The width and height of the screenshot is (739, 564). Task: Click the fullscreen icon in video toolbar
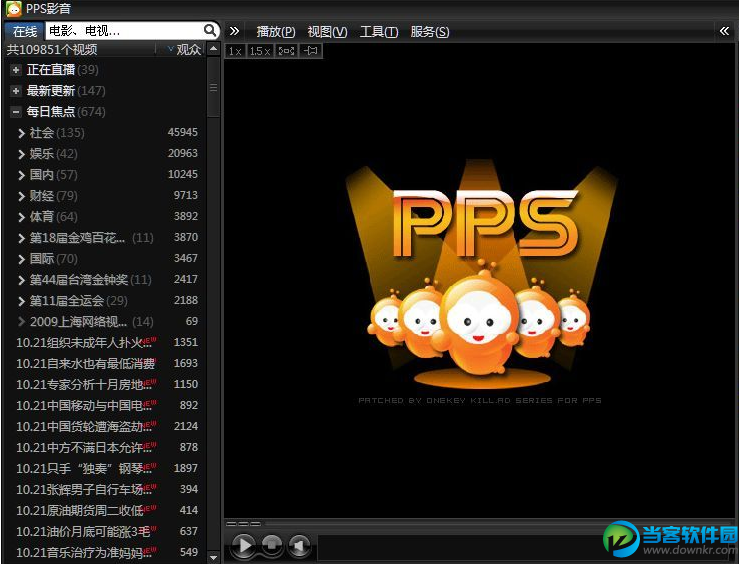286,51
